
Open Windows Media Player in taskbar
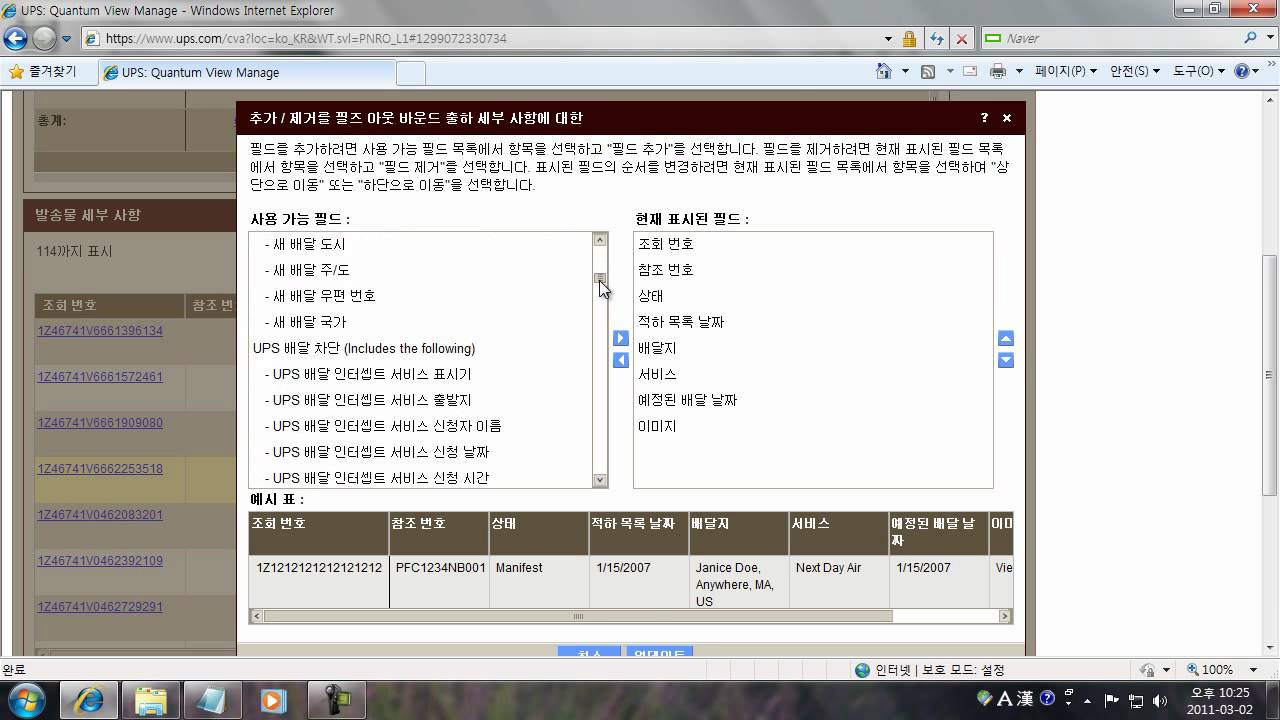tap(273, 700)
